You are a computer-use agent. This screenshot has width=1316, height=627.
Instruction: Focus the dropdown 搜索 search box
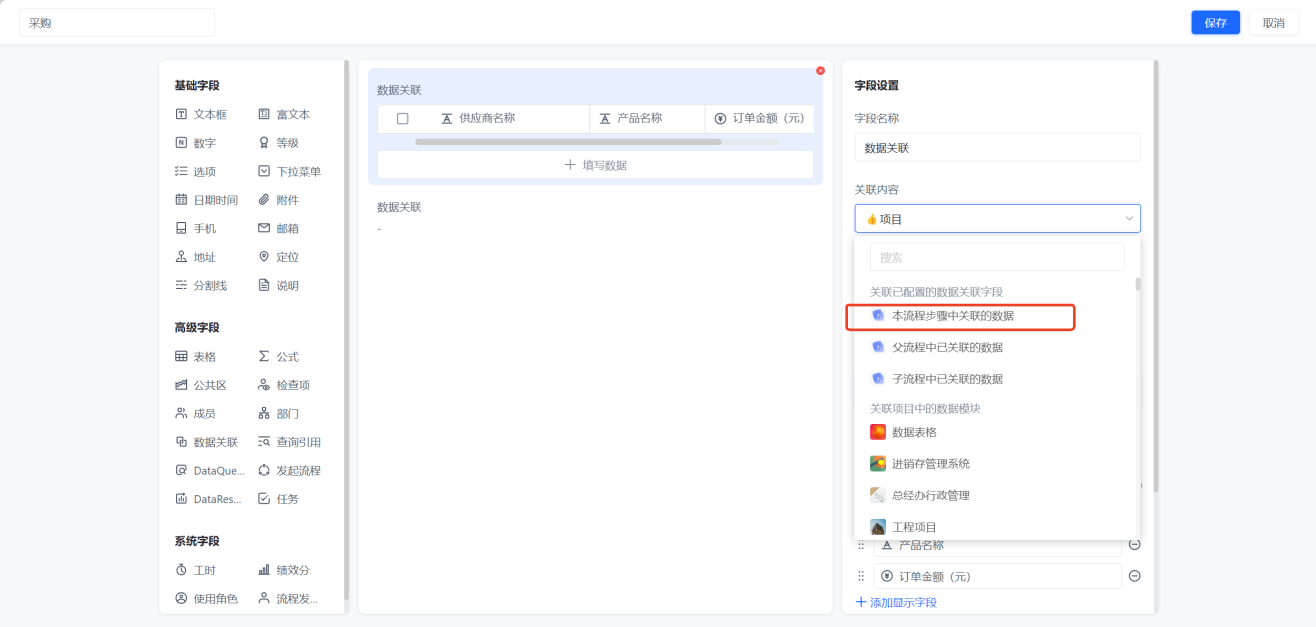(x=997, y=257)
